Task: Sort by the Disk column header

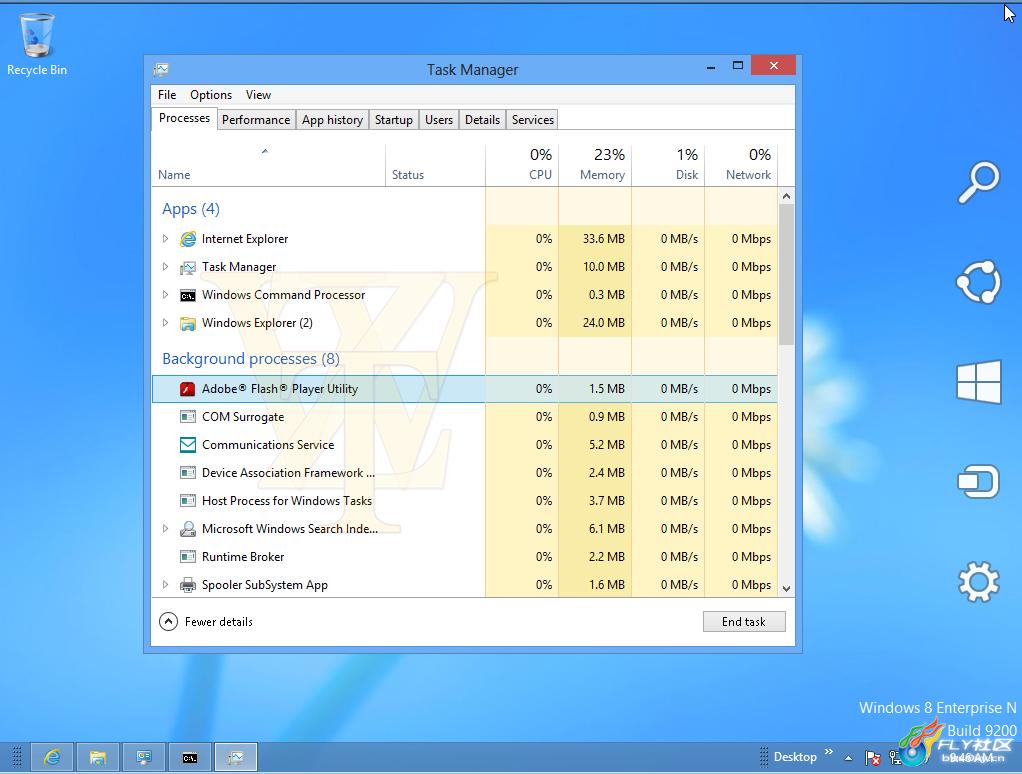Action: 668,165
